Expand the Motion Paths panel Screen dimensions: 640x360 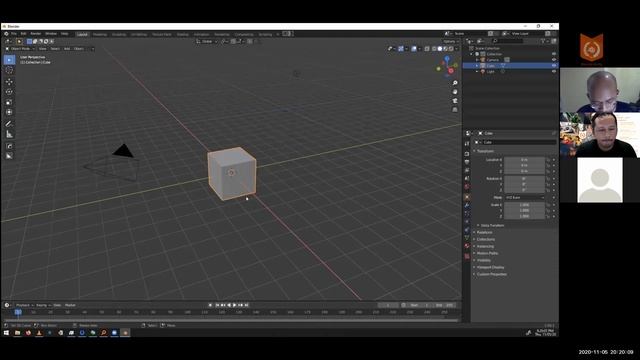point(486,253)
